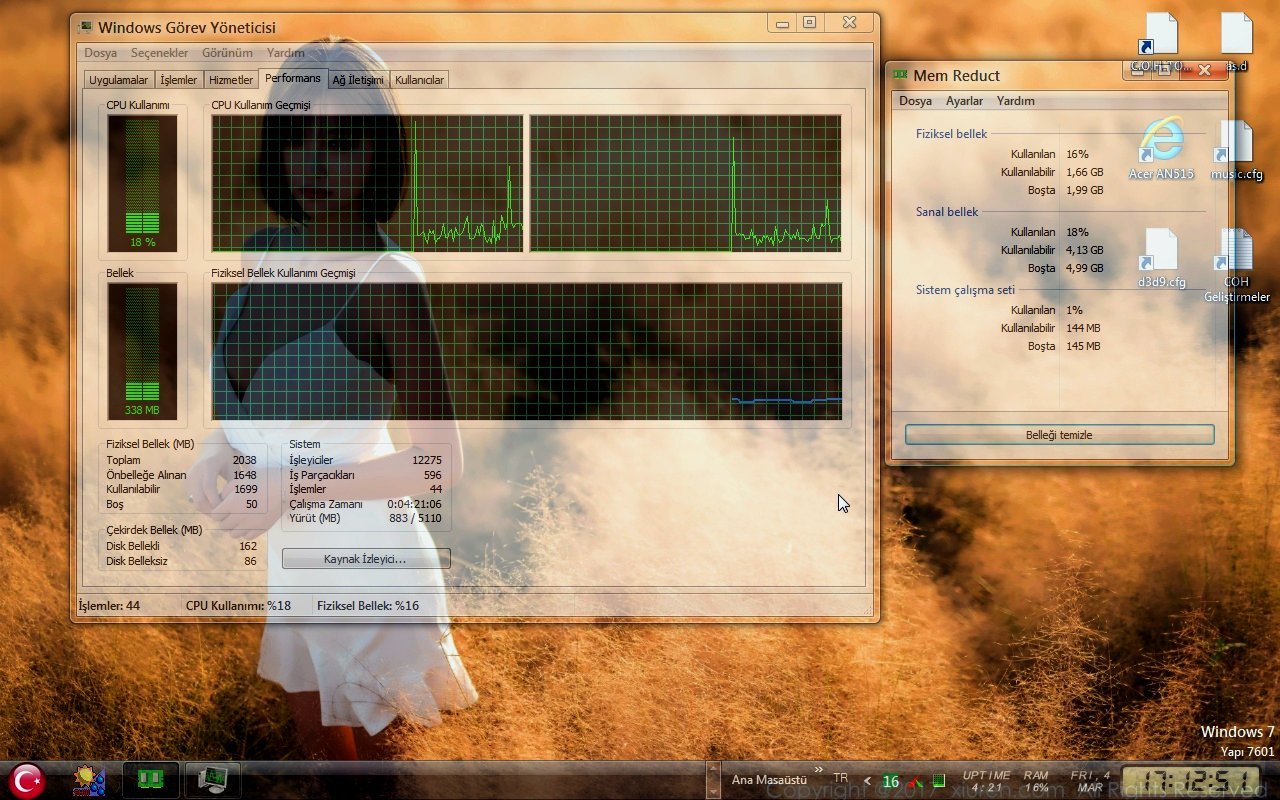The width and height of the screenshot is (1280, 800).
Task: Click the Toplam value 2038
Action: 244,460
